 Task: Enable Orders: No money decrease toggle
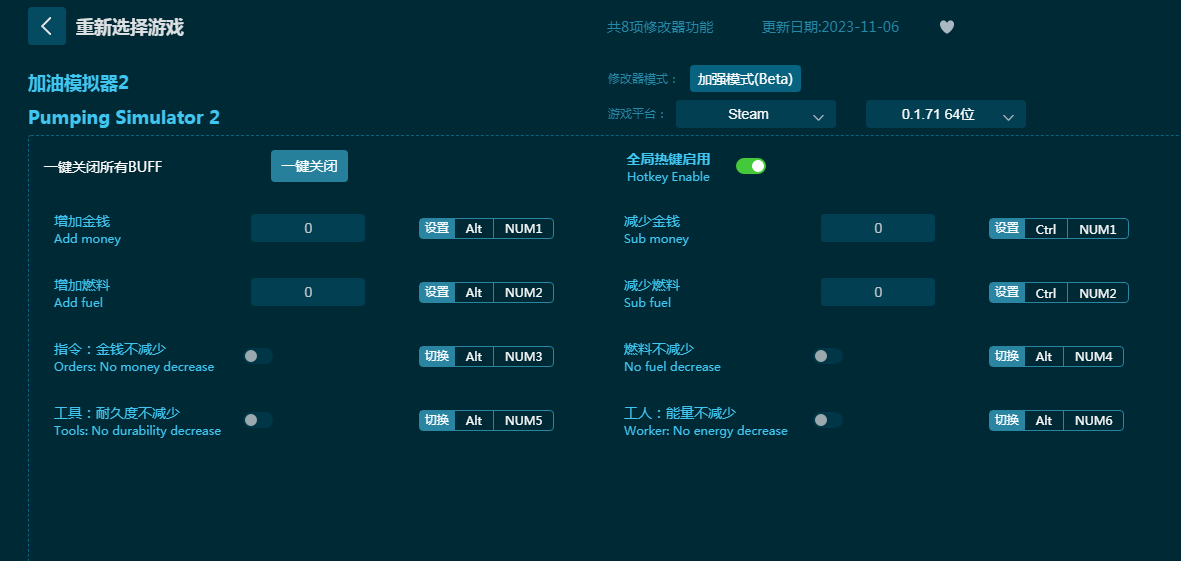[x=258, y=356]
